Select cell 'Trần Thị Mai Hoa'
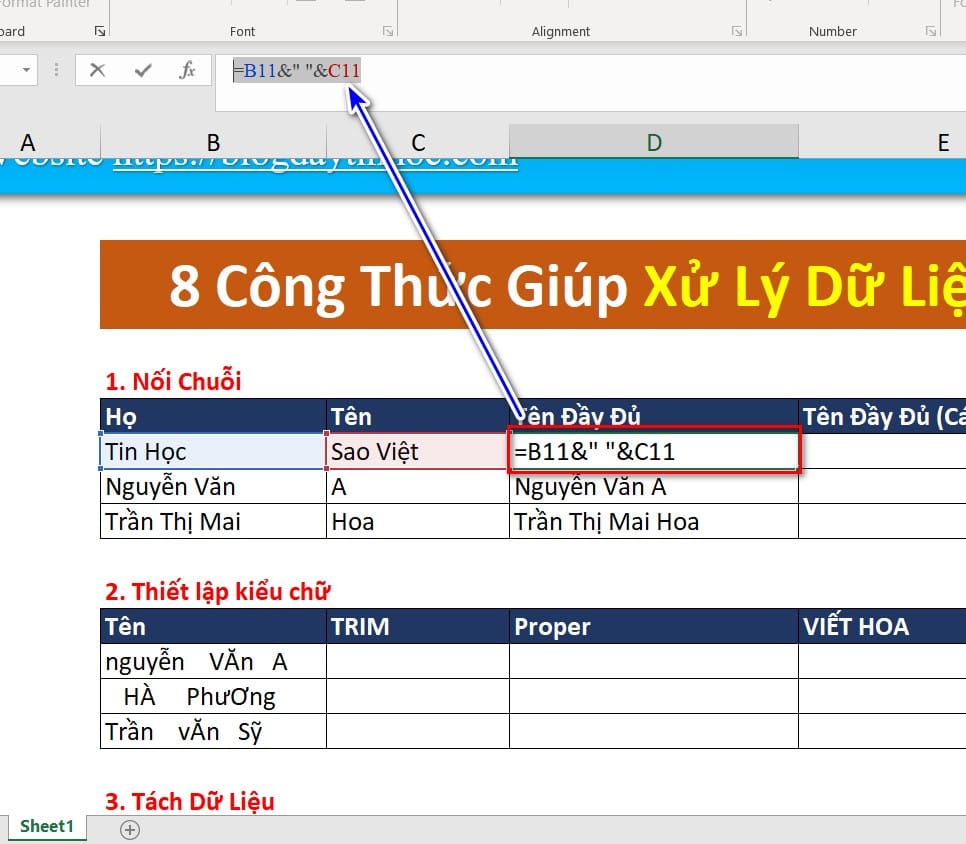Viewport: 966px width, 844px height. point(654,522)
